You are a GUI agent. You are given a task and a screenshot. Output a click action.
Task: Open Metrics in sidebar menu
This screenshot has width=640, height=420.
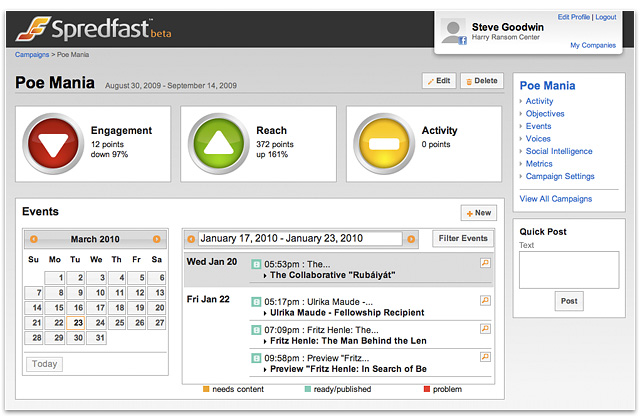point(539,164)
